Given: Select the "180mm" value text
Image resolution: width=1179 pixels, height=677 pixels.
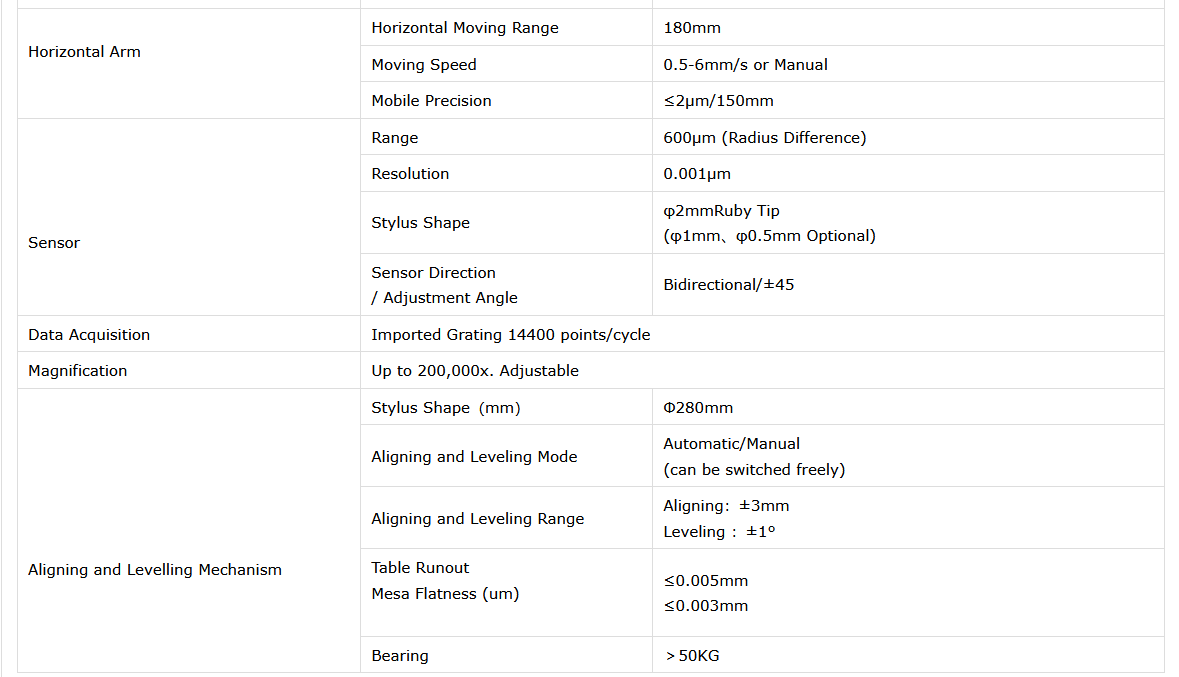Looking at the screenshot, I should coord(692,28).
